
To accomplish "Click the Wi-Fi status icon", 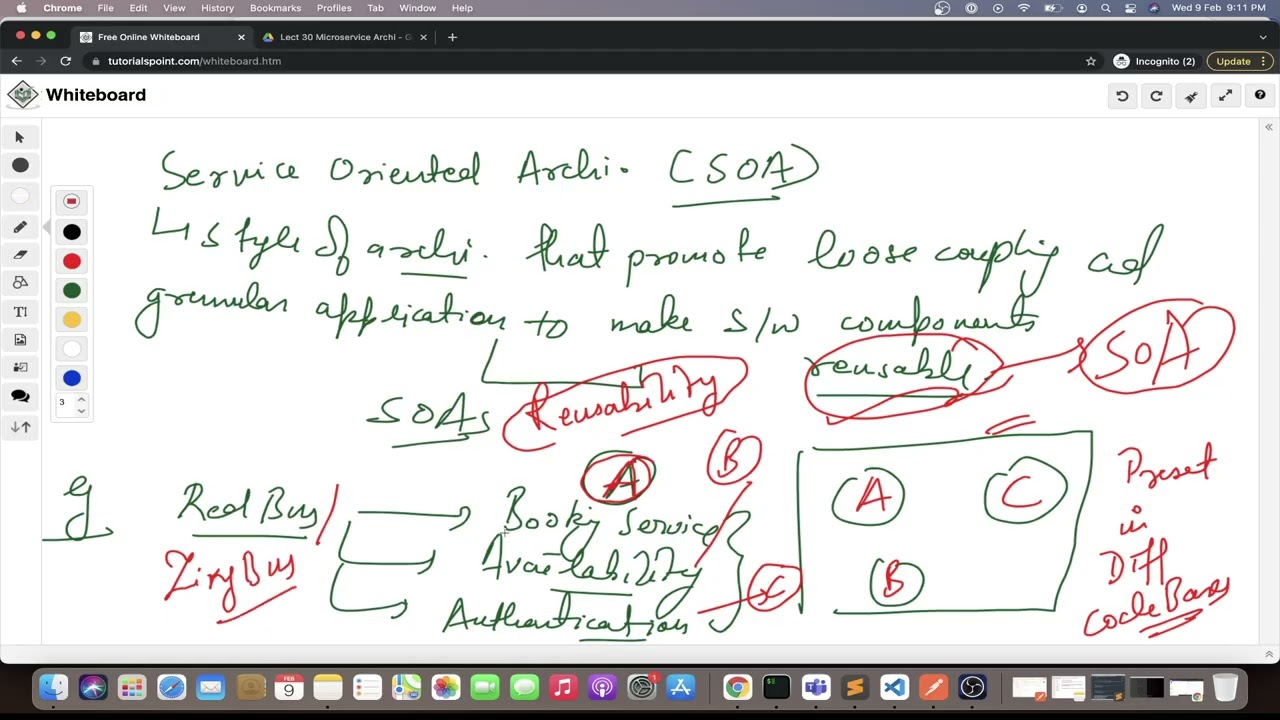I will click(1024, 8).
